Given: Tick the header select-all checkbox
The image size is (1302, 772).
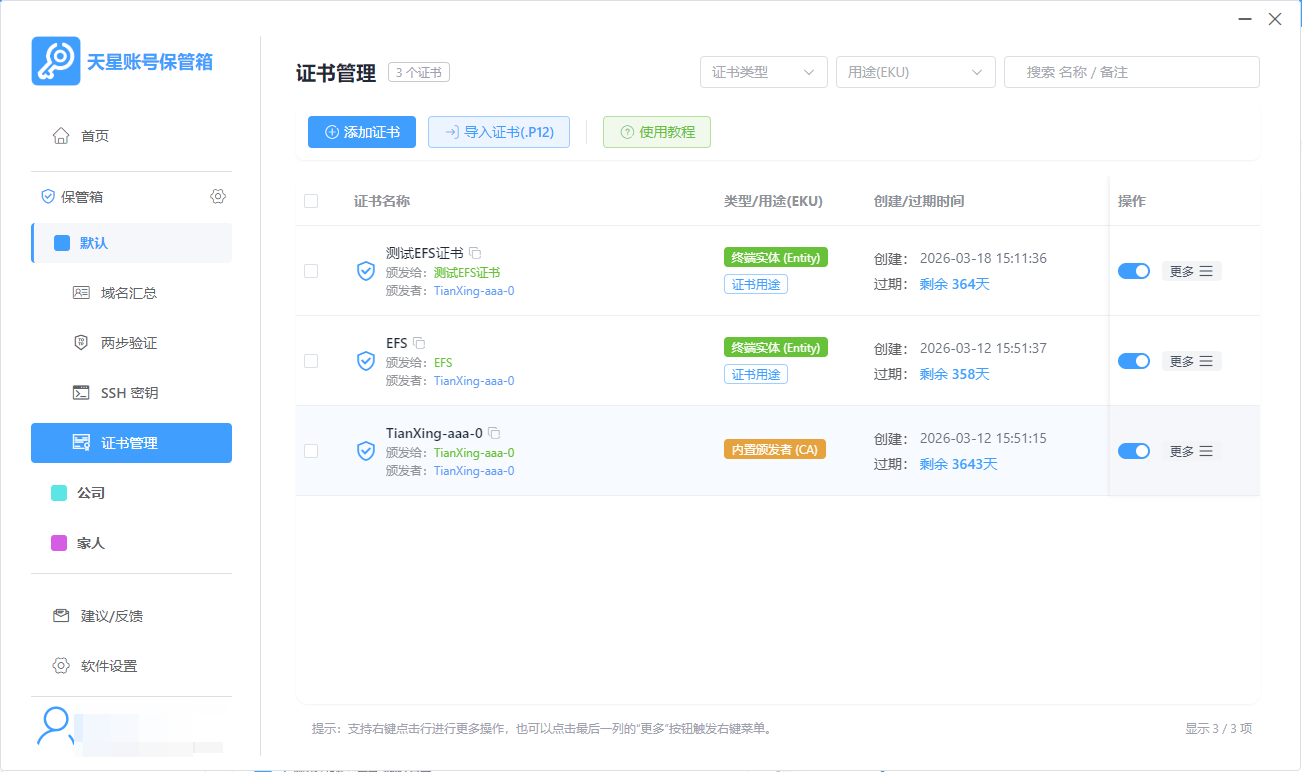Looking at the screenshot, I should pyautogui.click(x=310, y=200).
